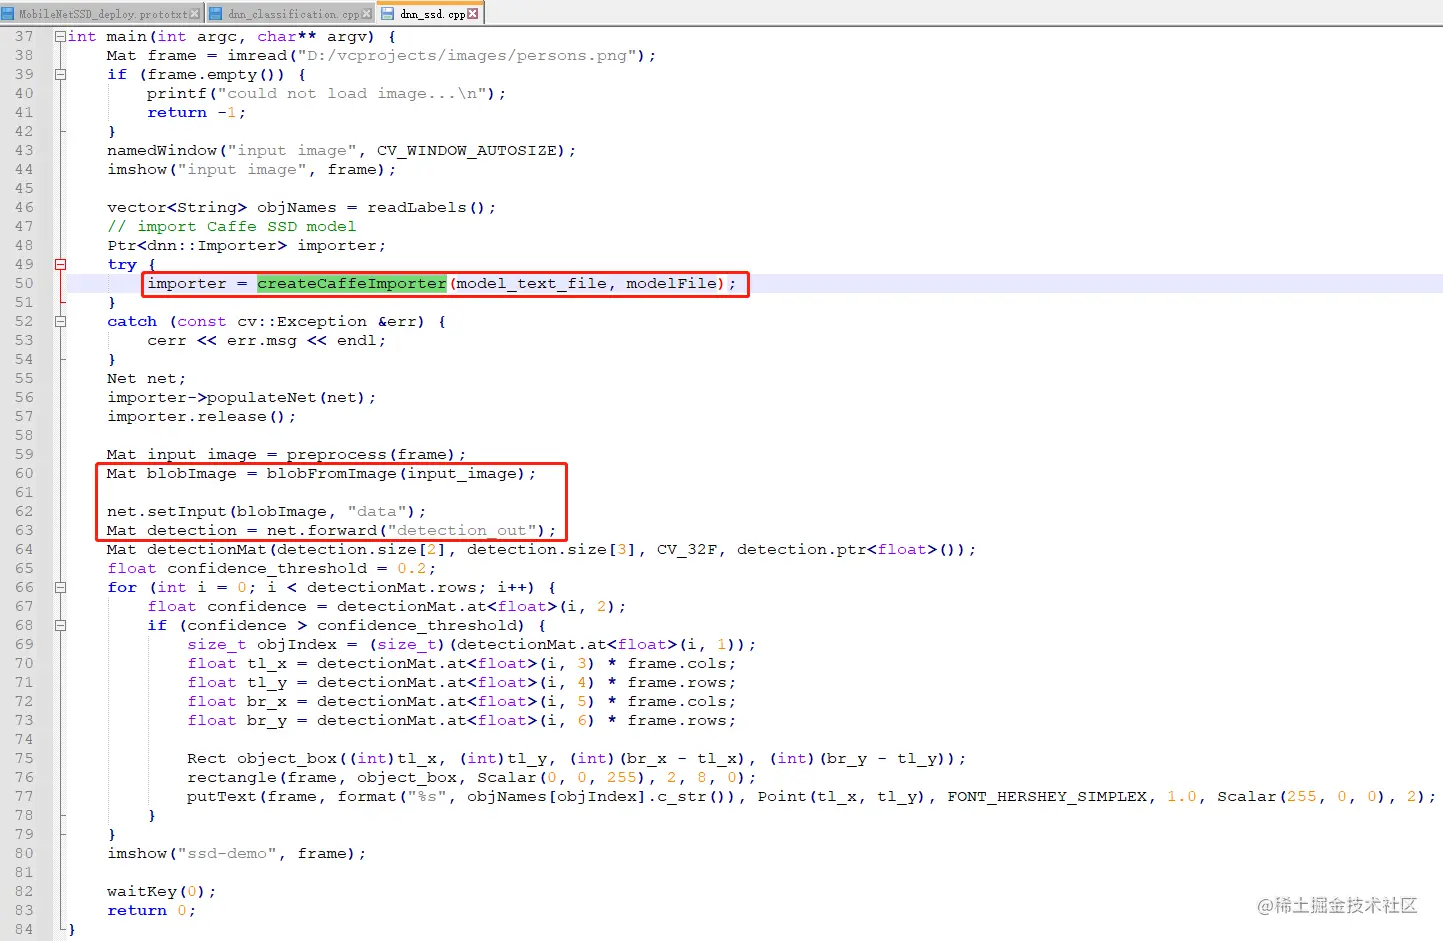The width and height of the screenshot is (1443, 941).
Task: Click the "Ptr<dnn::Importer> importer;" line
Action: (247, 245)
